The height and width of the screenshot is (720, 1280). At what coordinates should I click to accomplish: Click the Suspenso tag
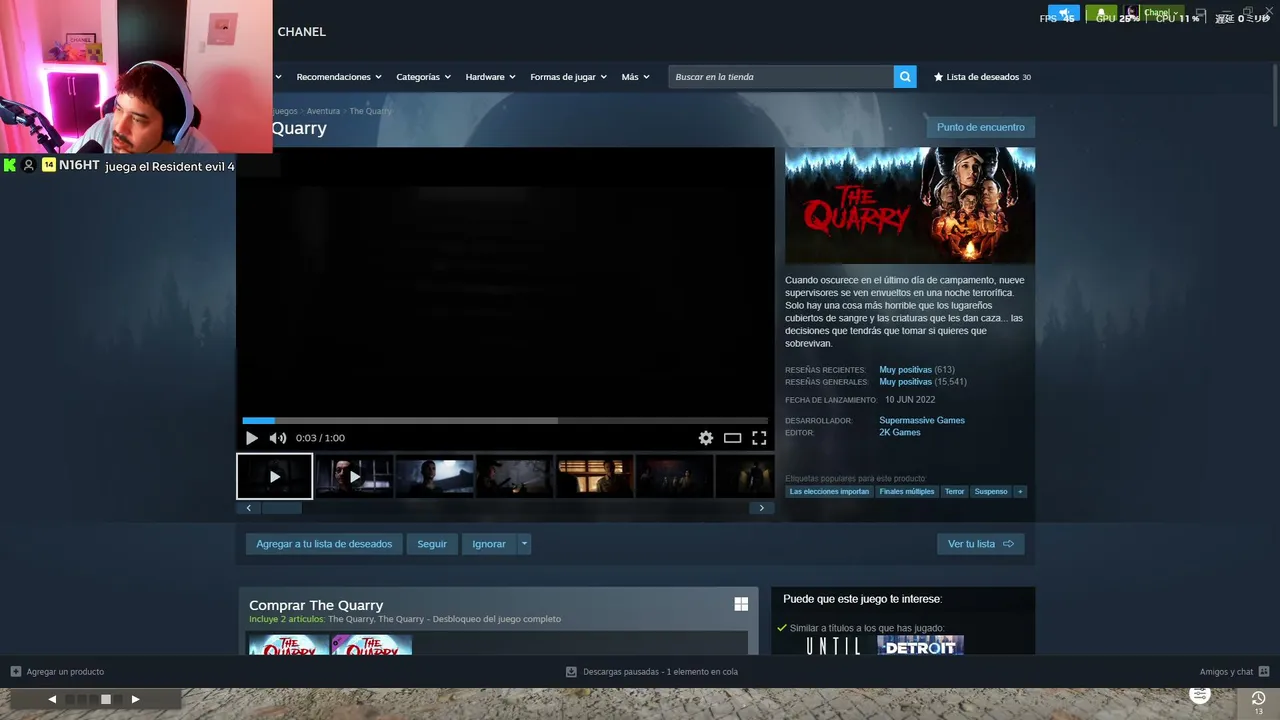(x=991, y=492)
